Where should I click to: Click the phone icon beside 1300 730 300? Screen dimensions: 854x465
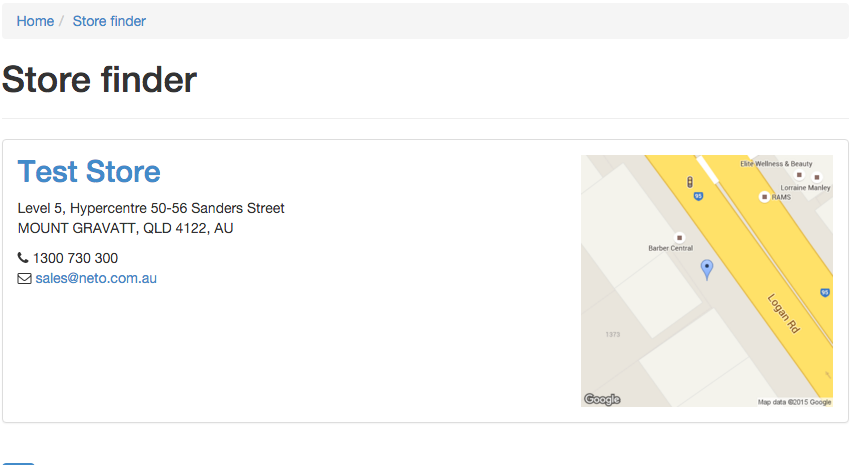pyautogui.click(x=24, y=258)
